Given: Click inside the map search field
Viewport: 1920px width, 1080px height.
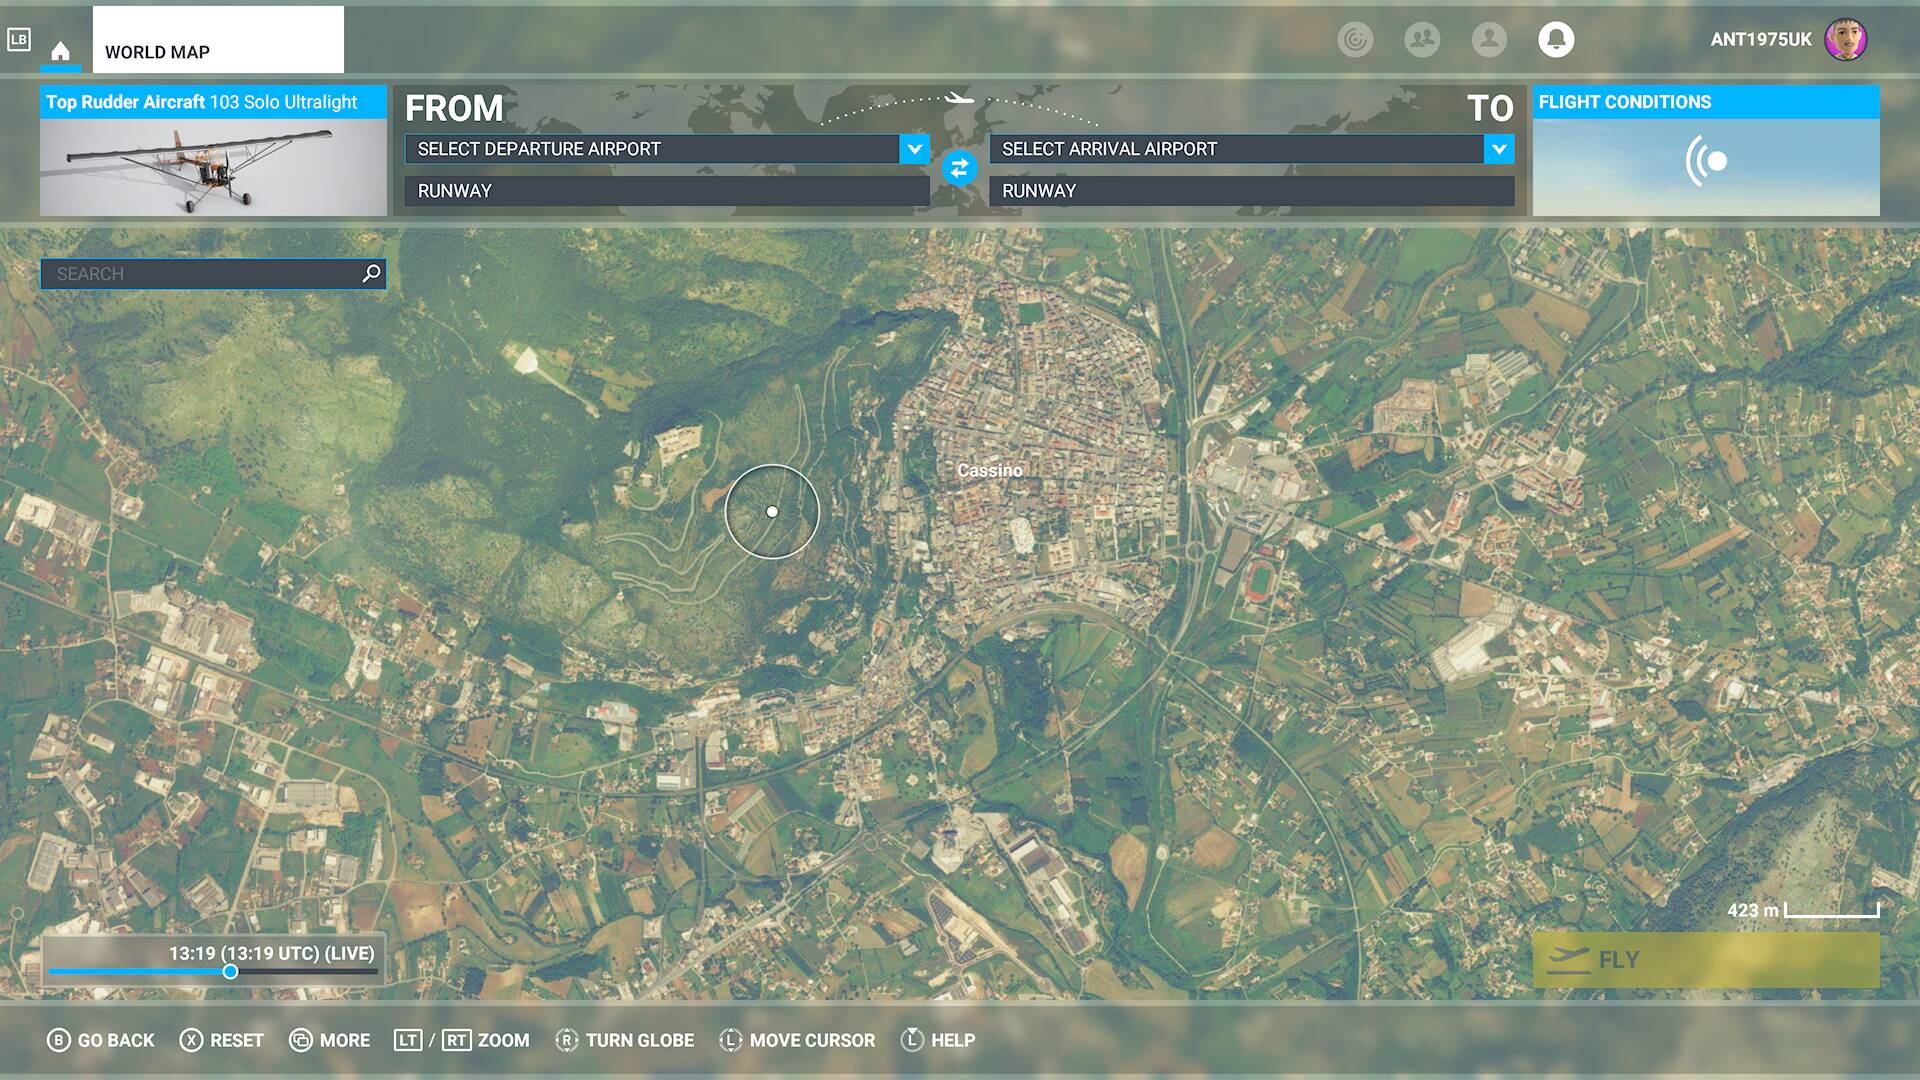Looking at the screenshot, I should [200, 272].
